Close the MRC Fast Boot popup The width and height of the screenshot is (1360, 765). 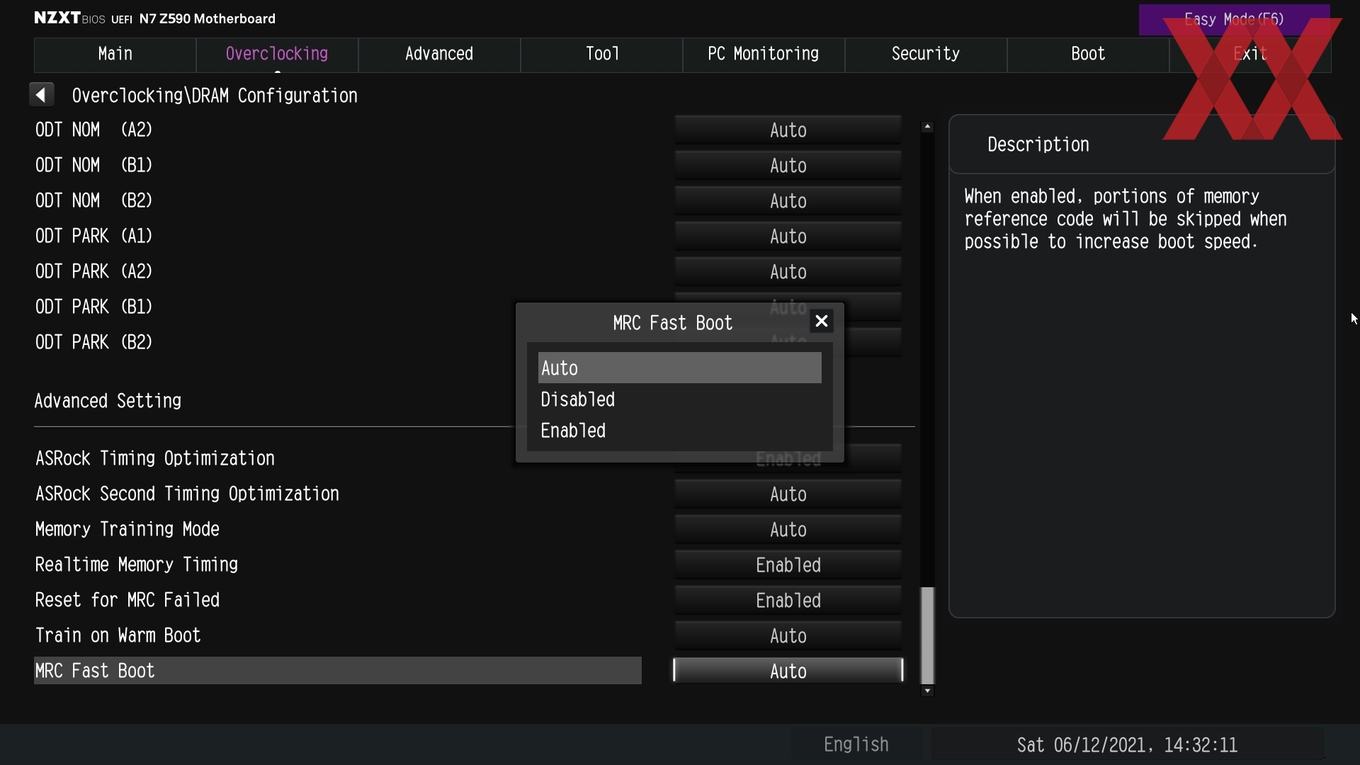pos(821,321)
